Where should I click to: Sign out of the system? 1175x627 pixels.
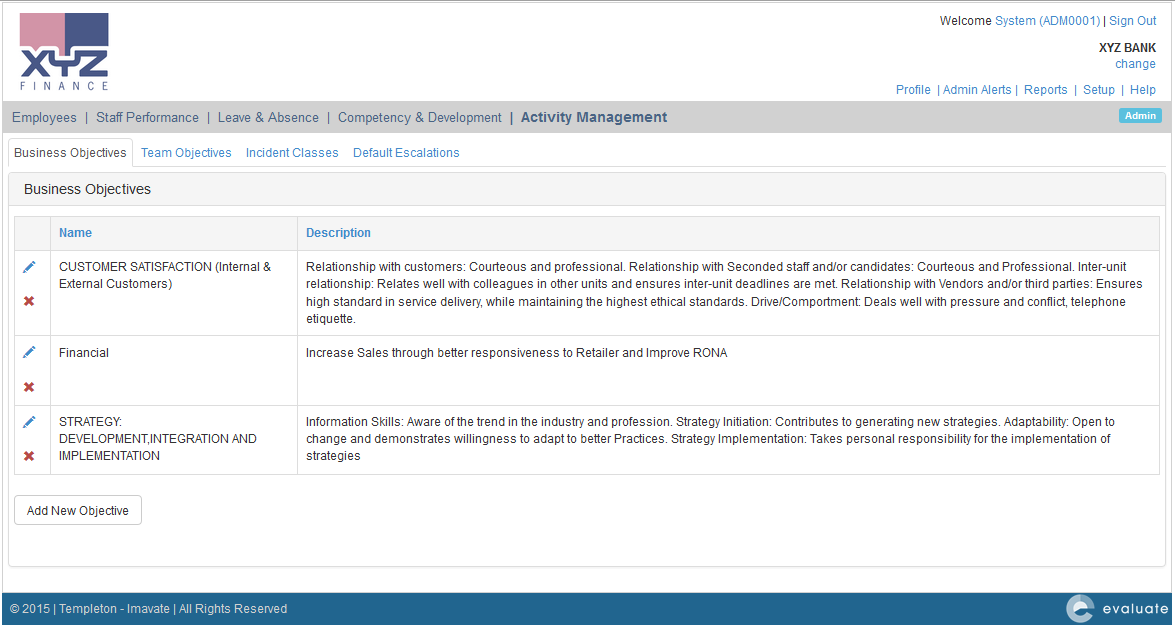[x=1132, y=21]
